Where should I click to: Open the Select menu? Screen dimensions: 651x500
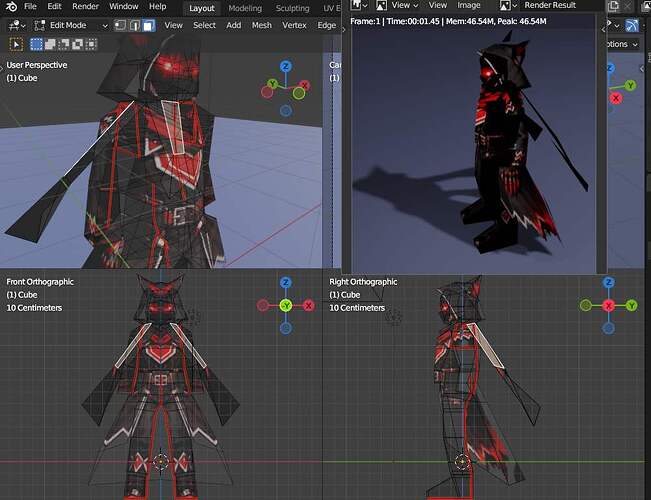pyautogui.click(x=204, y=25)
